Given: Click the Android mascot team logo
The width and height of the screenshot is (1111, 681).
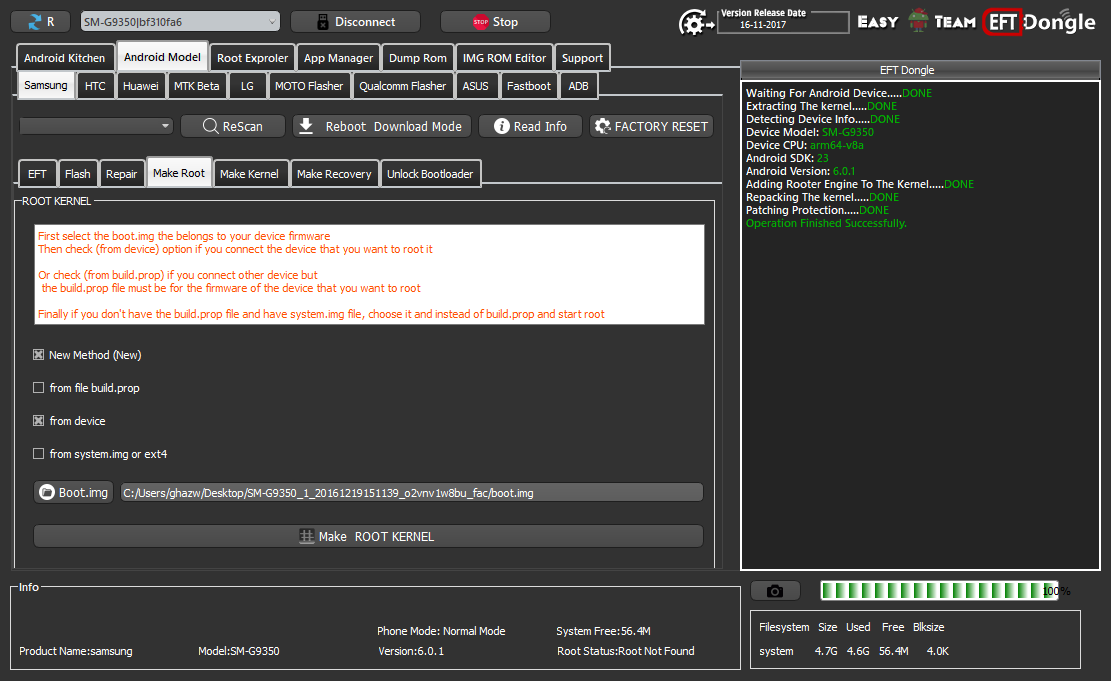Looking at the screenshot, I should click(918, 21).
